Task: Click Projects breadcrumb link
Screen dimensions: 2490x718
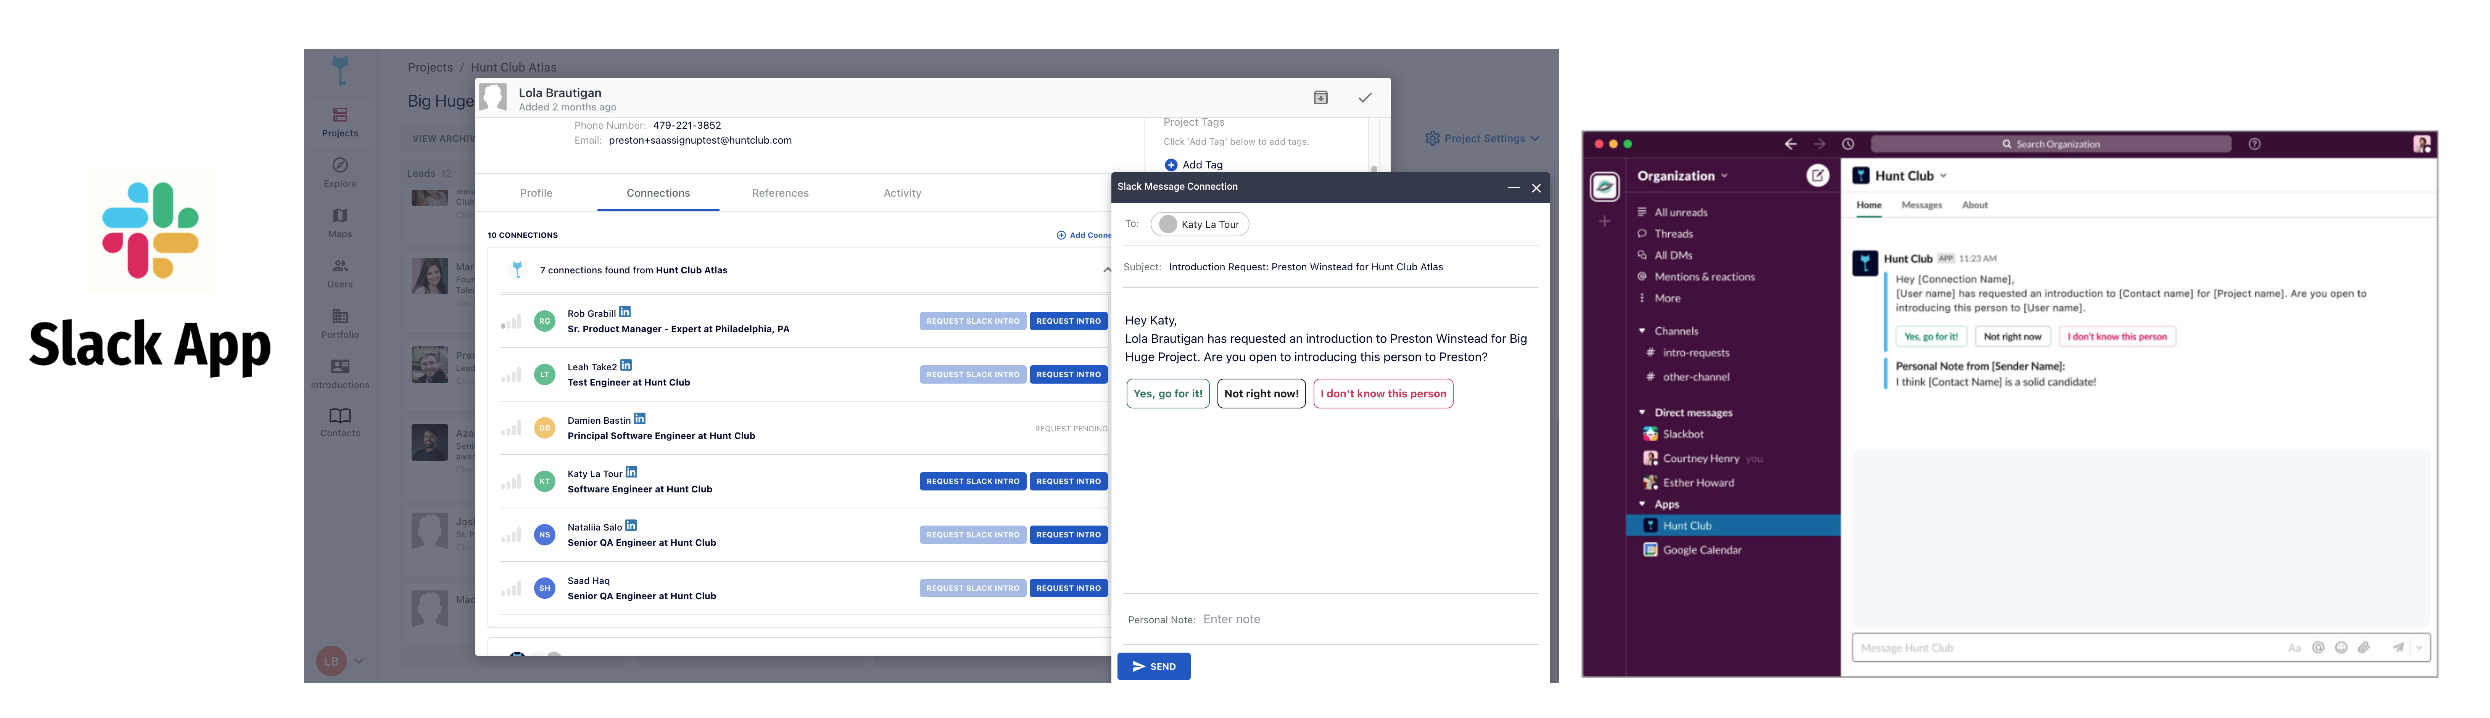Action: coord(430,67)
